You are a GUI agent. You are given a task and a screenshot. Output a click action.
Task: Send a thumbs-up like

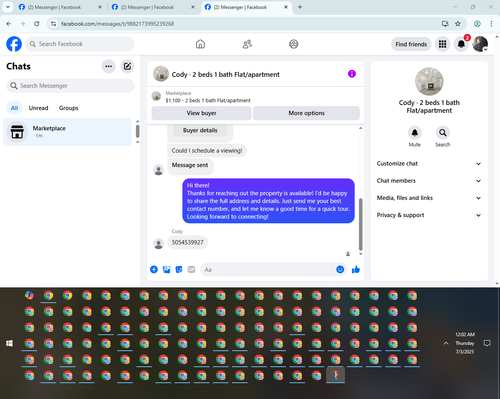coord(356,269)
